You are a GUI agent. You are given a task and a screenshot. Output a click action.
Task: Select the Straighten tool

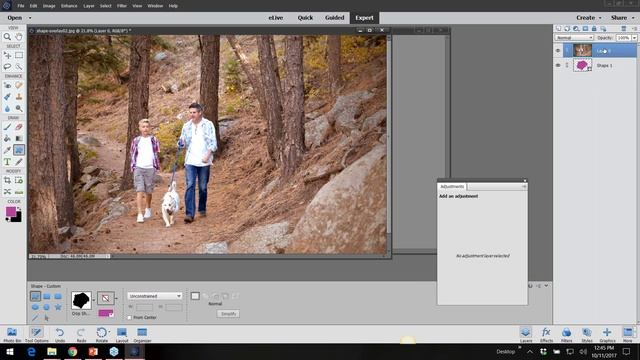pyautogui.click(x=19, y=192)
